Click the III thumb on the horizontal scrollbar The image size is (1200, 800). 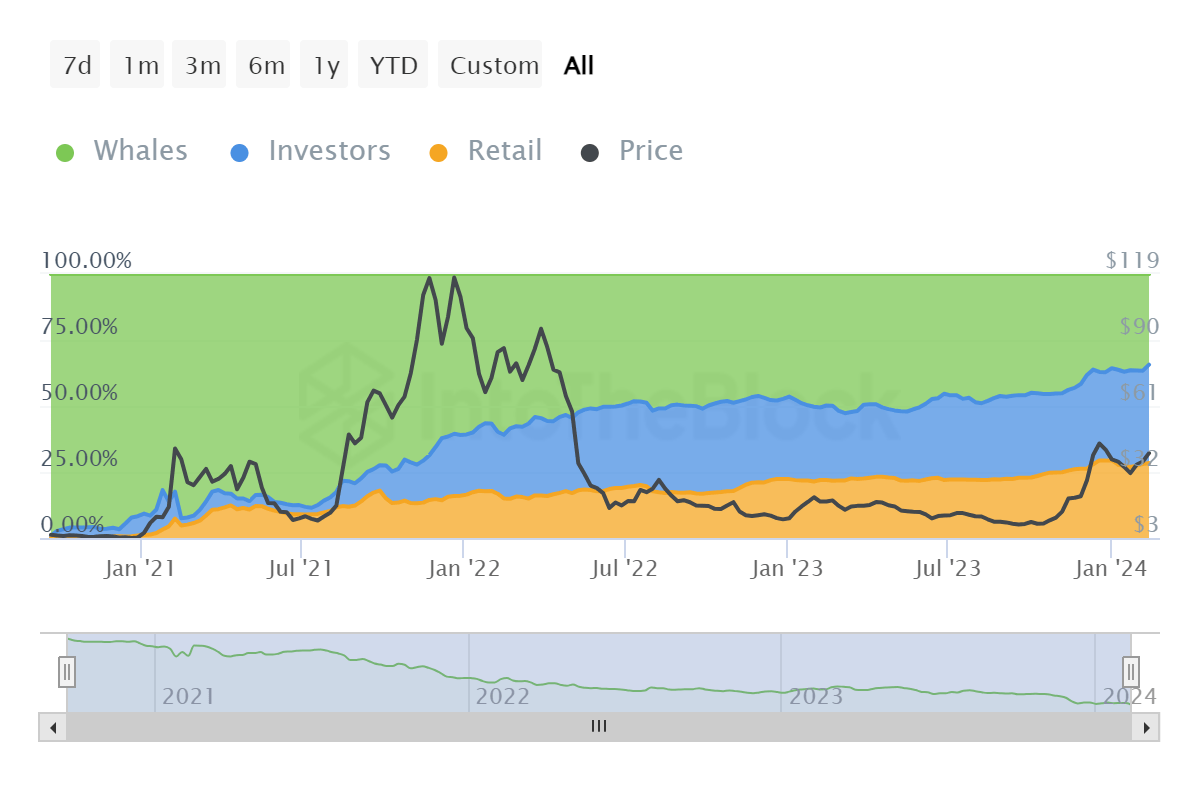coord(598,727)
